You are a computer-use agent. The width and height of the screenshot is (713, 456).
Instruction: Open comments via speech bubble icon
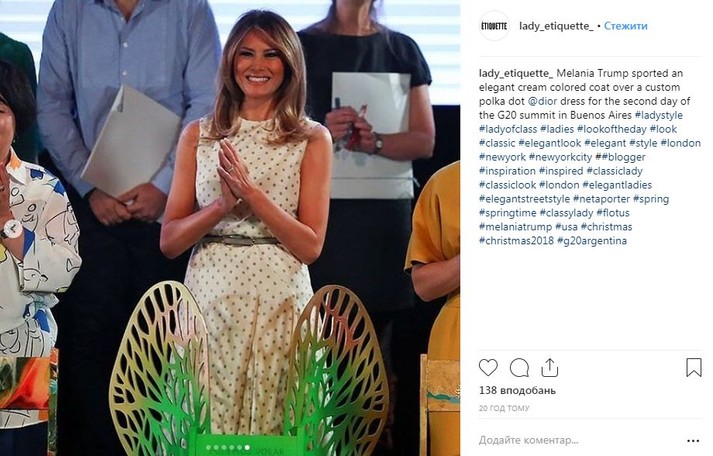point(519,367)
